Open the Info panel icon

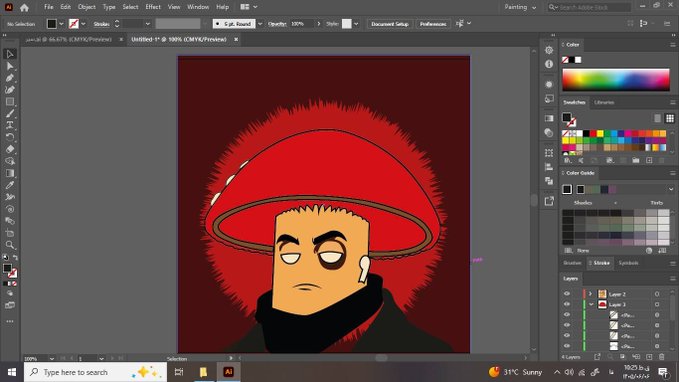coord(549,64)
